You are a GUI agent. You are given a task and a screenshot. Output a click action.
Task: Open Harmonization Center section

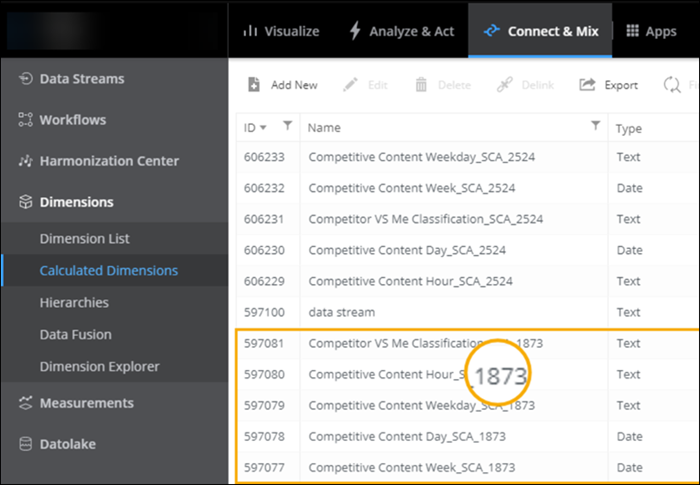point(109,161)
